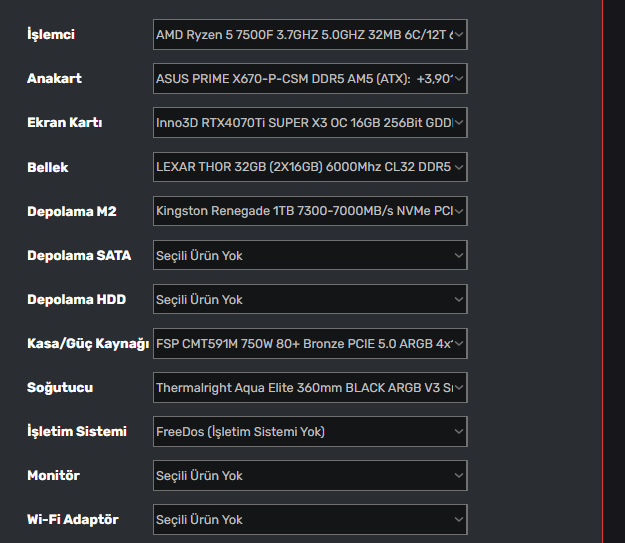Open the Wi-Fi Adaptör dropdown
The image size is (625, 543).
(x=309, y=519)
